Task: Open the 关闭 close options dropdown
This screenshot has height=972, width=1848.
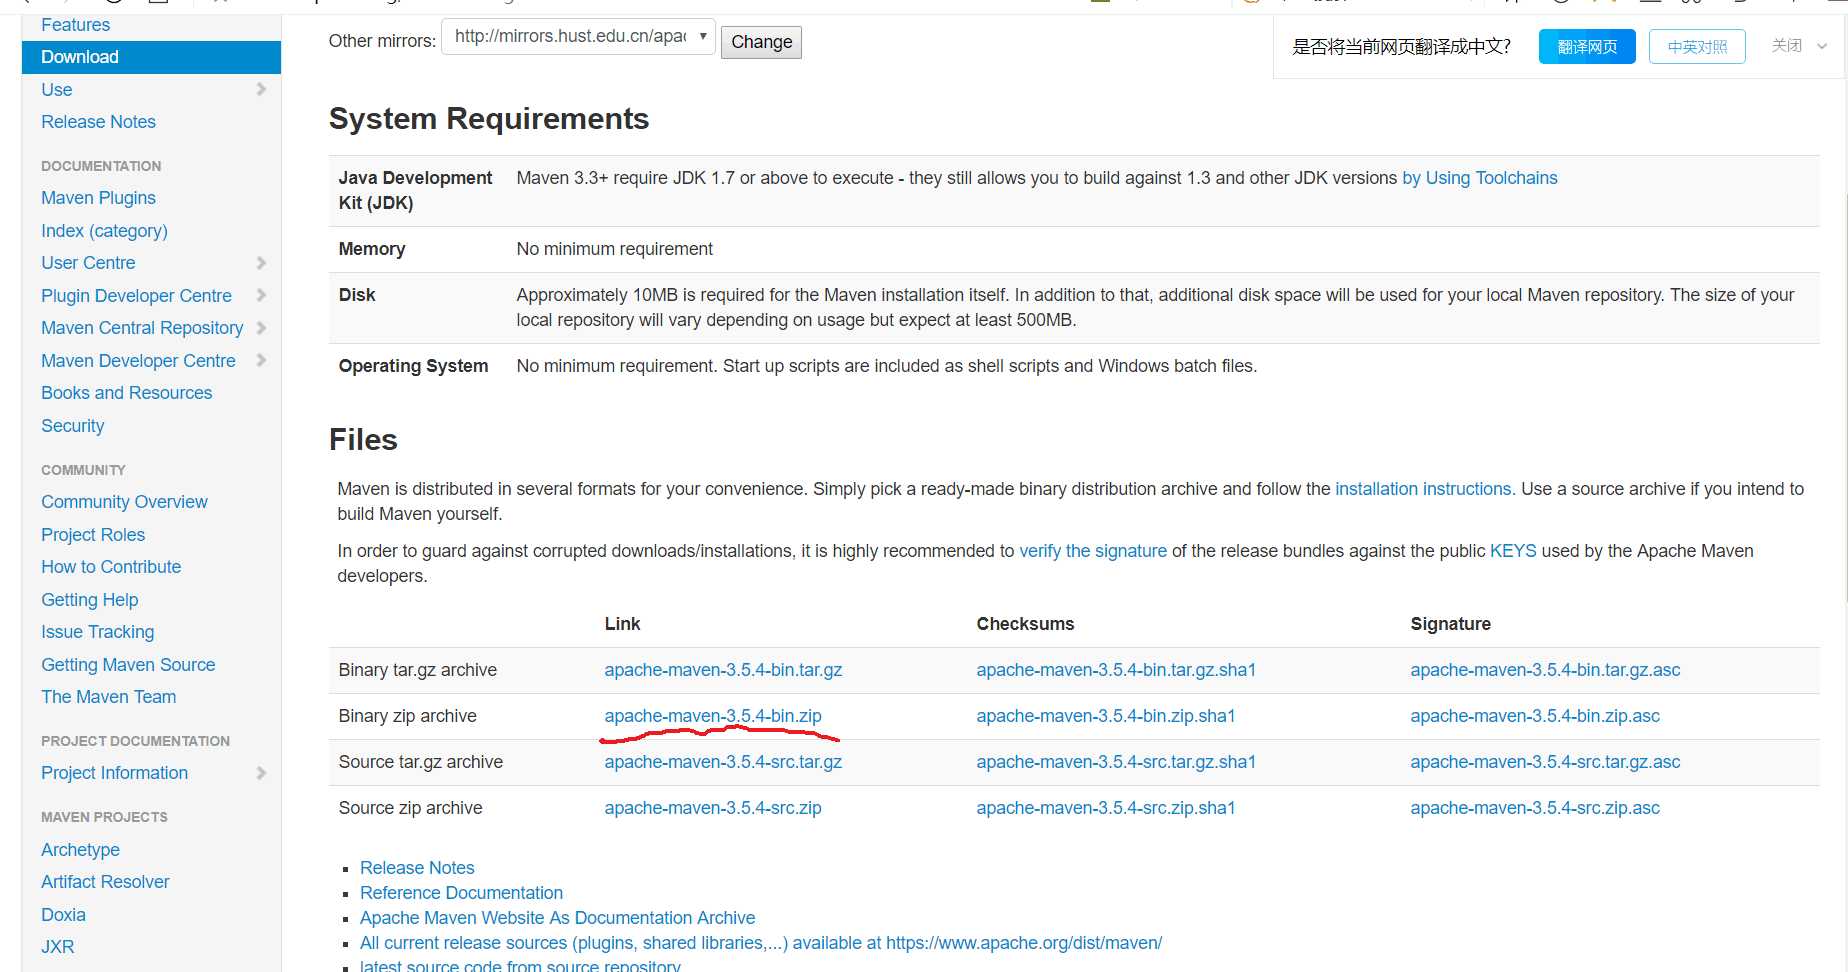Action: (1799, 46)
